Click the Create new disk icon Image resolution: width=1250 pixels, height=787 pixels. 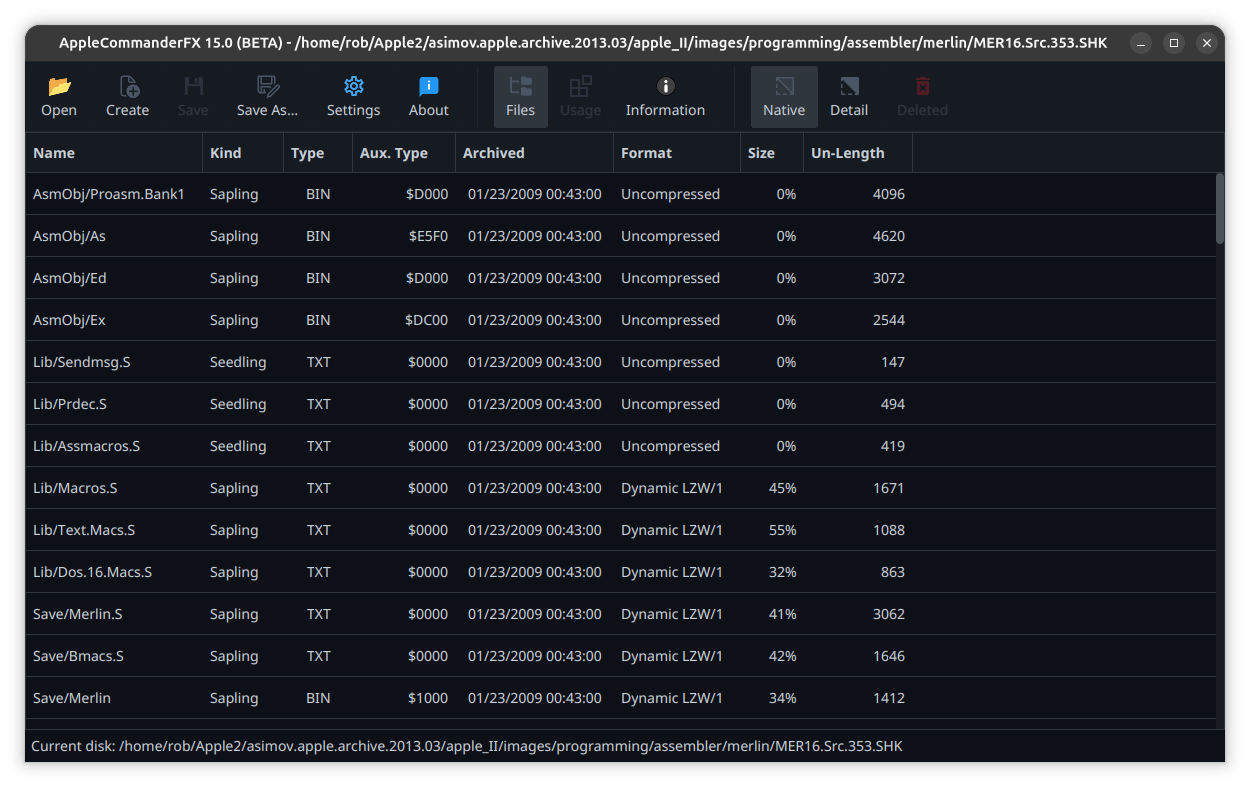128,97
